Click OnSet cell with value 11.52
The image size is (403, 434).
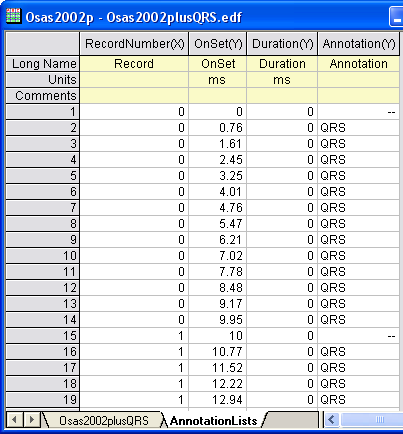pos(218,368)
